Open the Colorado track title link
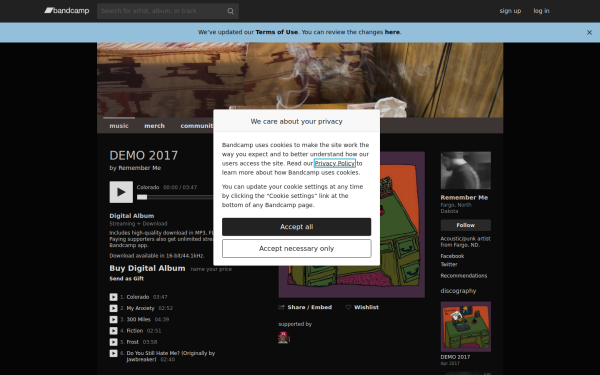This screenshot has width=600, height=375. click(138, 297)
